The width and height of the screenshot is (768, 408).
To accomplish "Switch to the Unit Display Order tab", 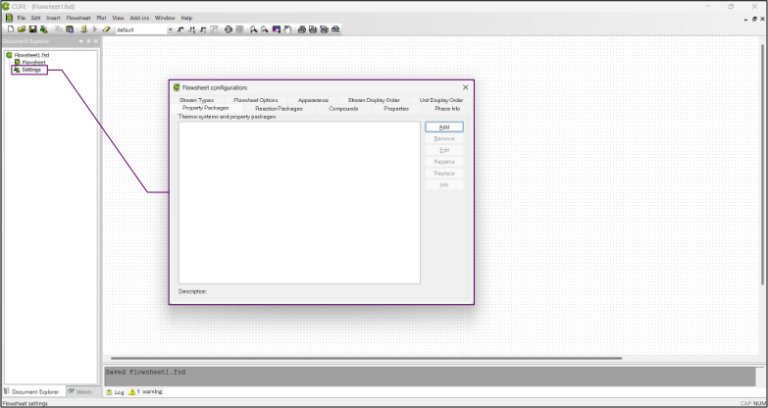I will [x=441, y=100].
